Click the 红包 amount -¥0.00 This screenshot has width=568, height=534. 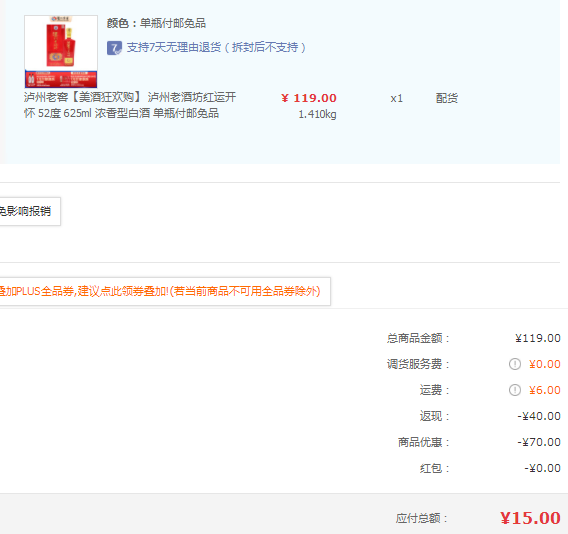[x=543, y=468]
